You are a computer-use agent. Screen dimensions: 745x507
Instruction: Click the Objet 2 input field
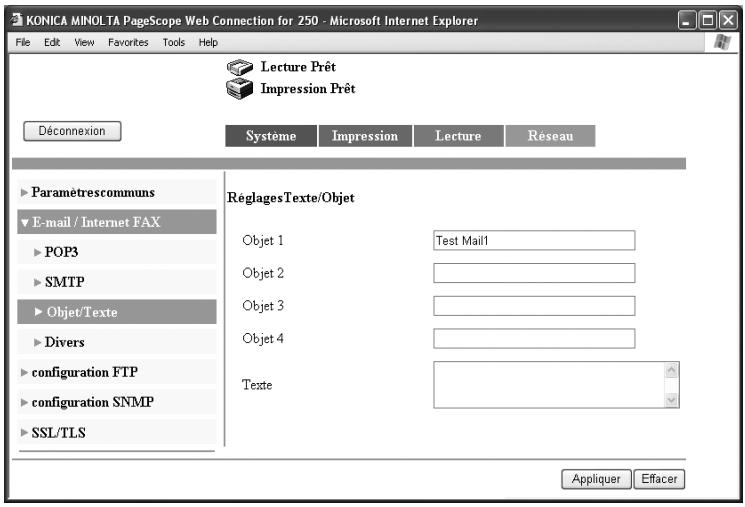(x=534, y=273)
